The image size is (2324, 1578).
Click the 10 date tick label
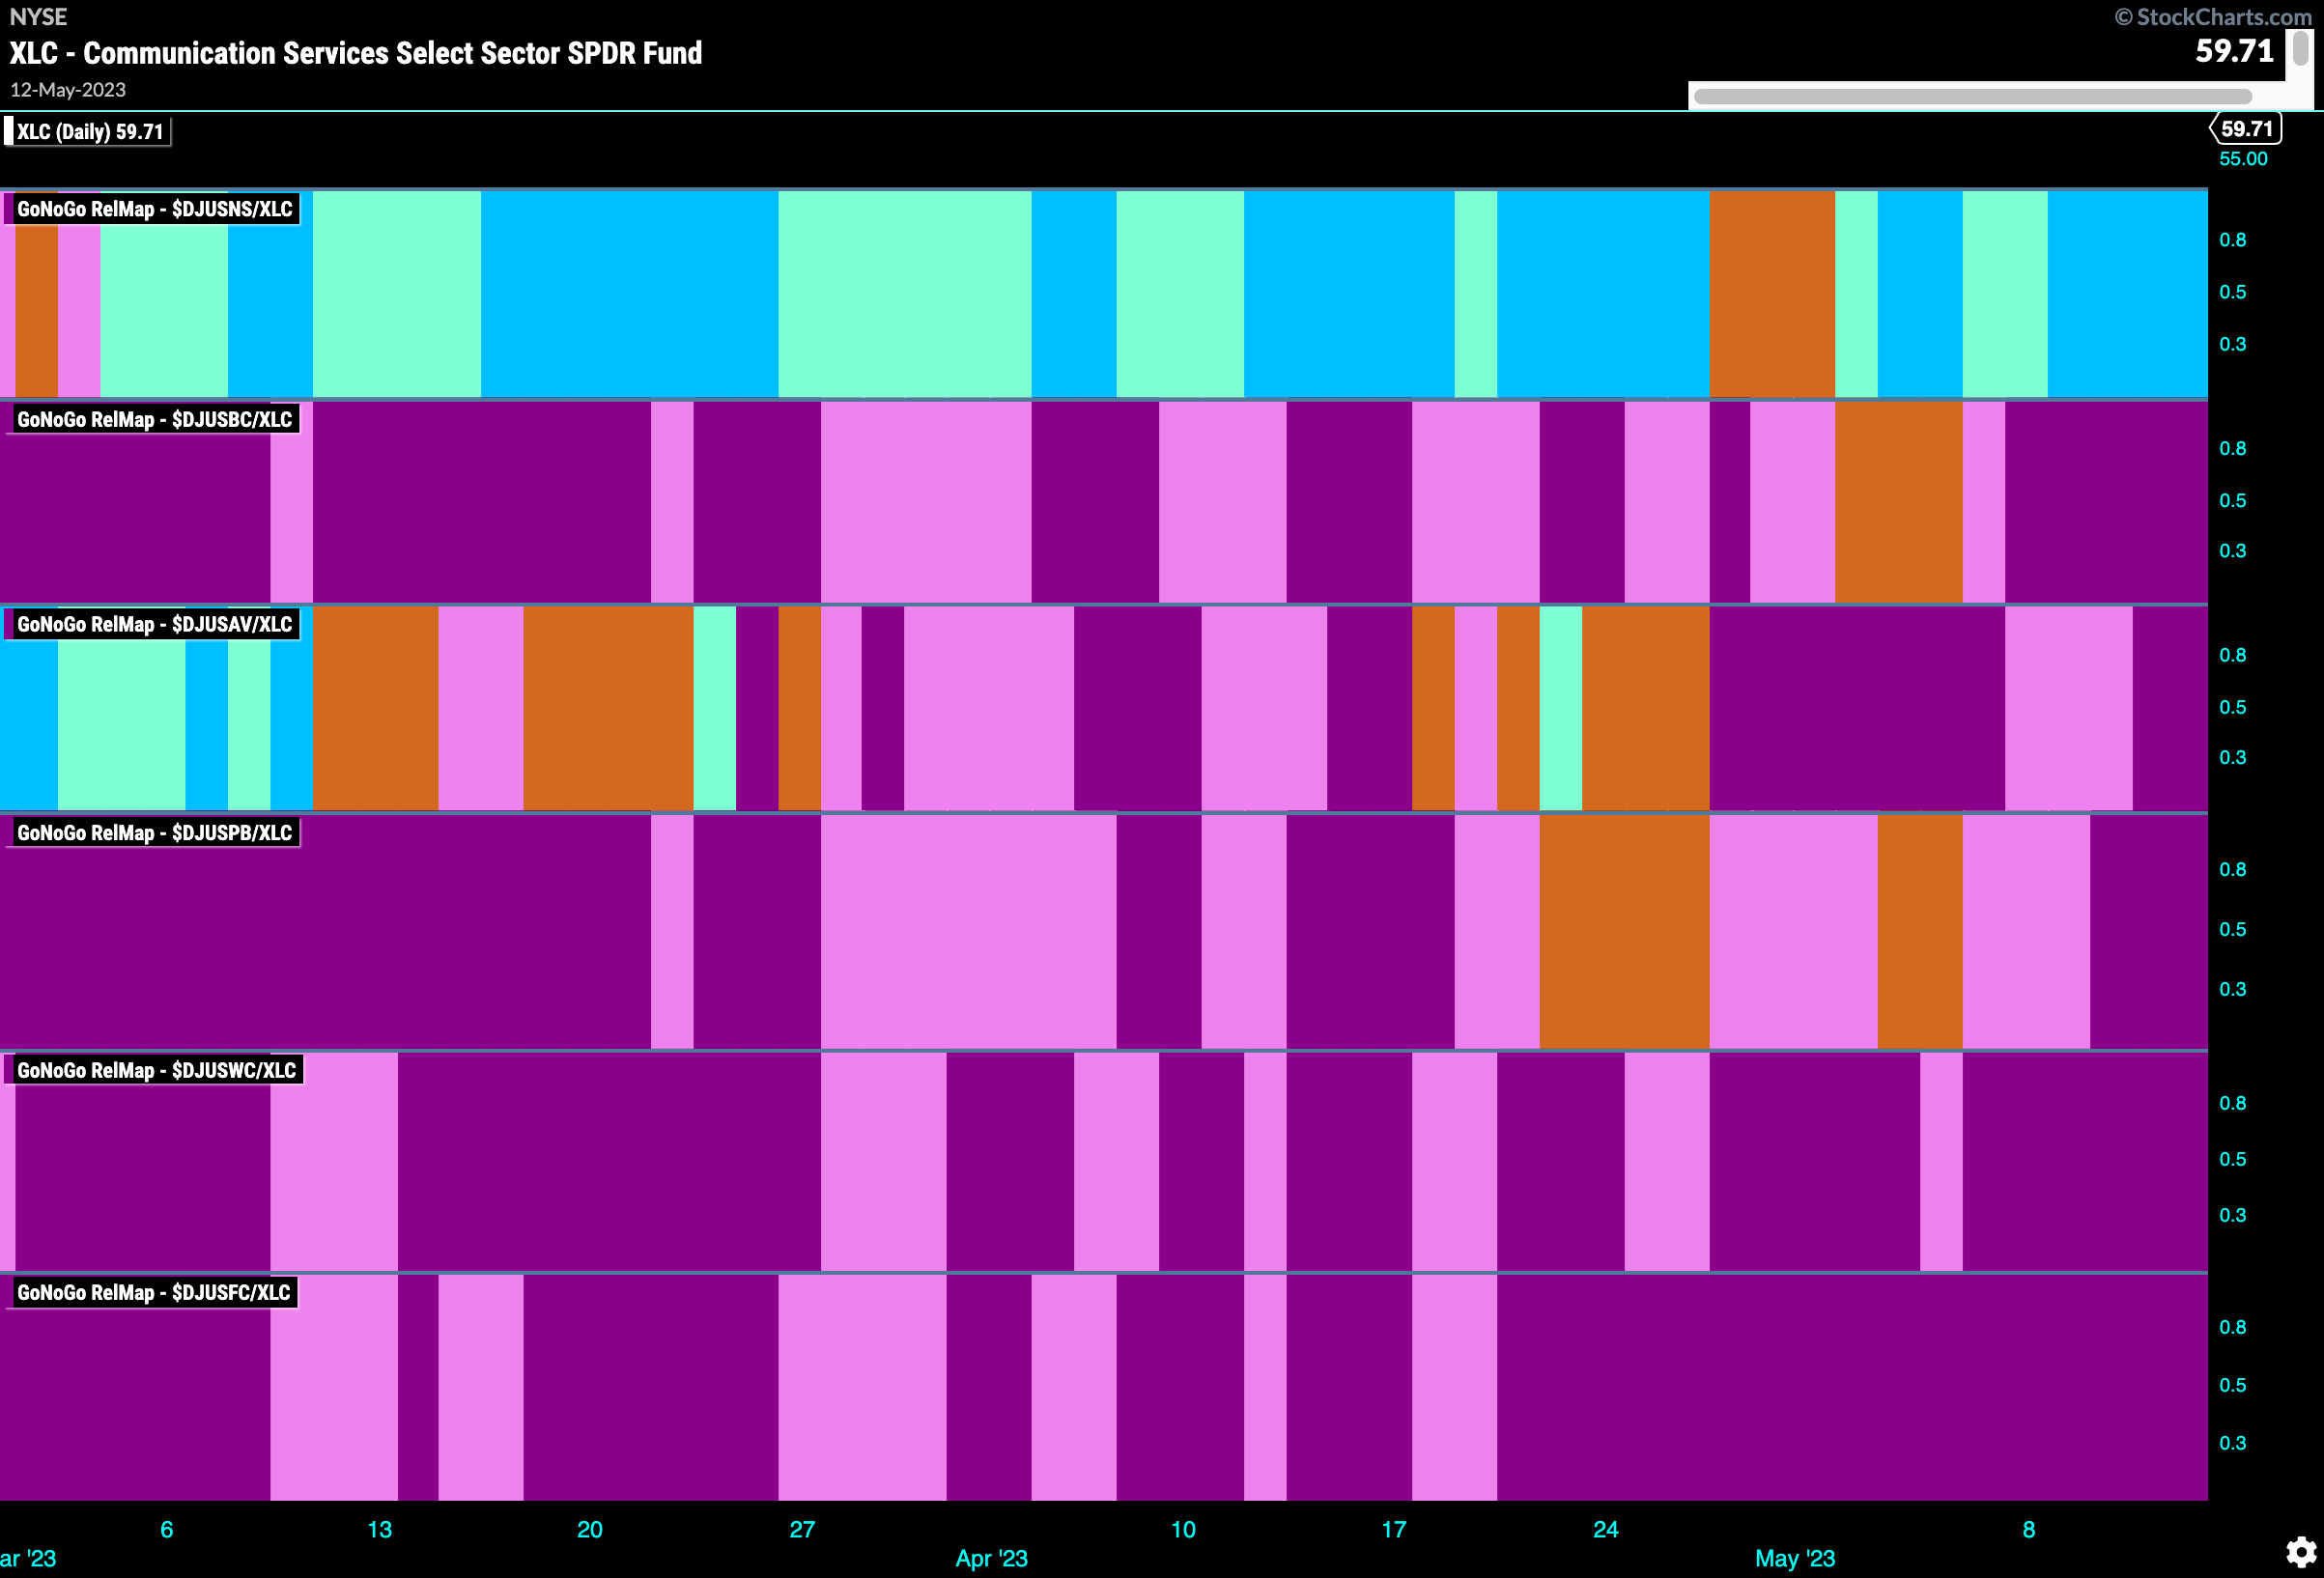pyautogui.click(x=1183, y=1529)
